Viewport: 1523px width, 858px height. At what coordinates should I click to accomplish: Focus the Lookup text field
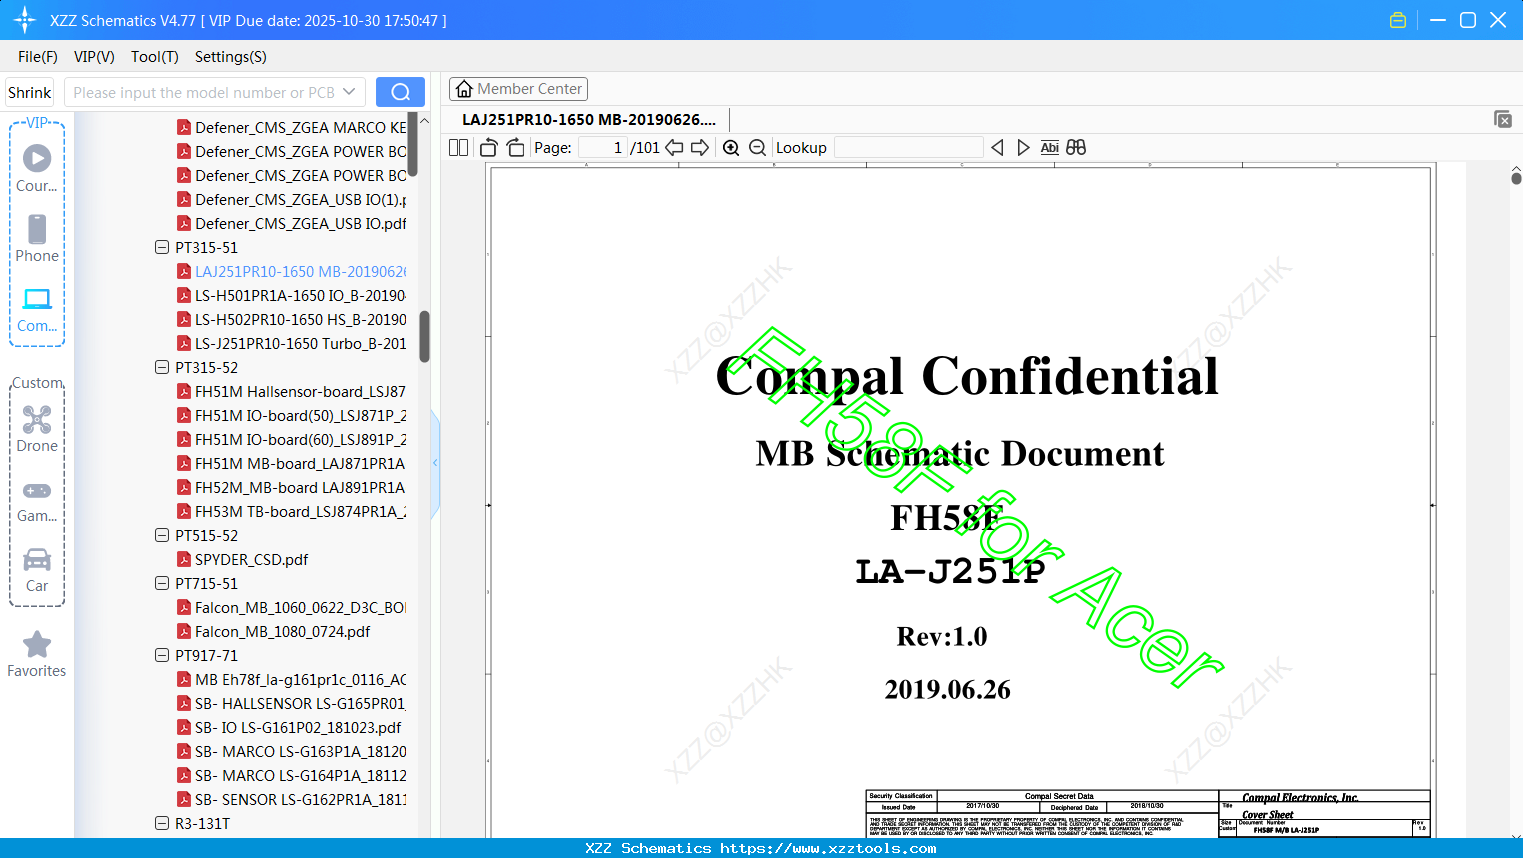pyautogui.click(x=909, y=148)
